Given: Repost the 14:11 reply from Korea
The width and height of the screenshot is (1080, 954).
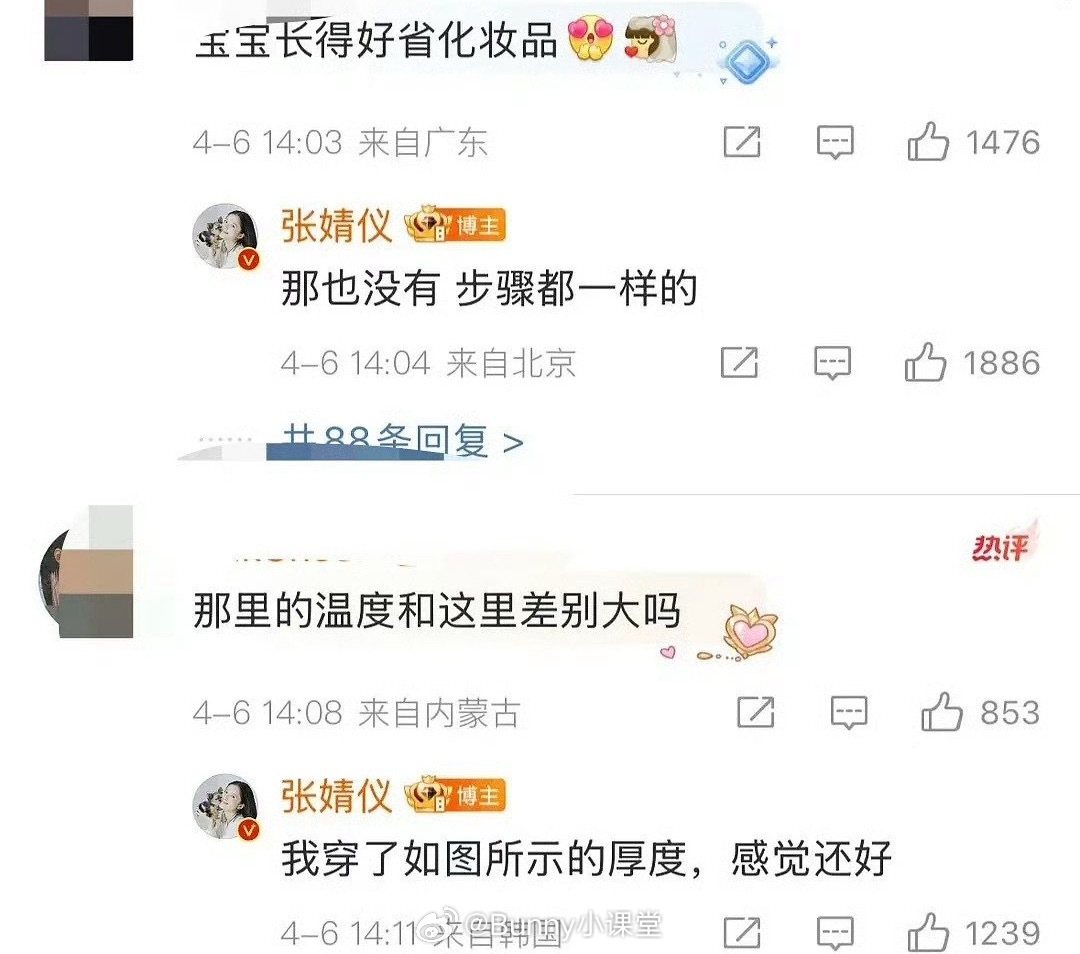Looking at the screenshot, I should point(742,933).
